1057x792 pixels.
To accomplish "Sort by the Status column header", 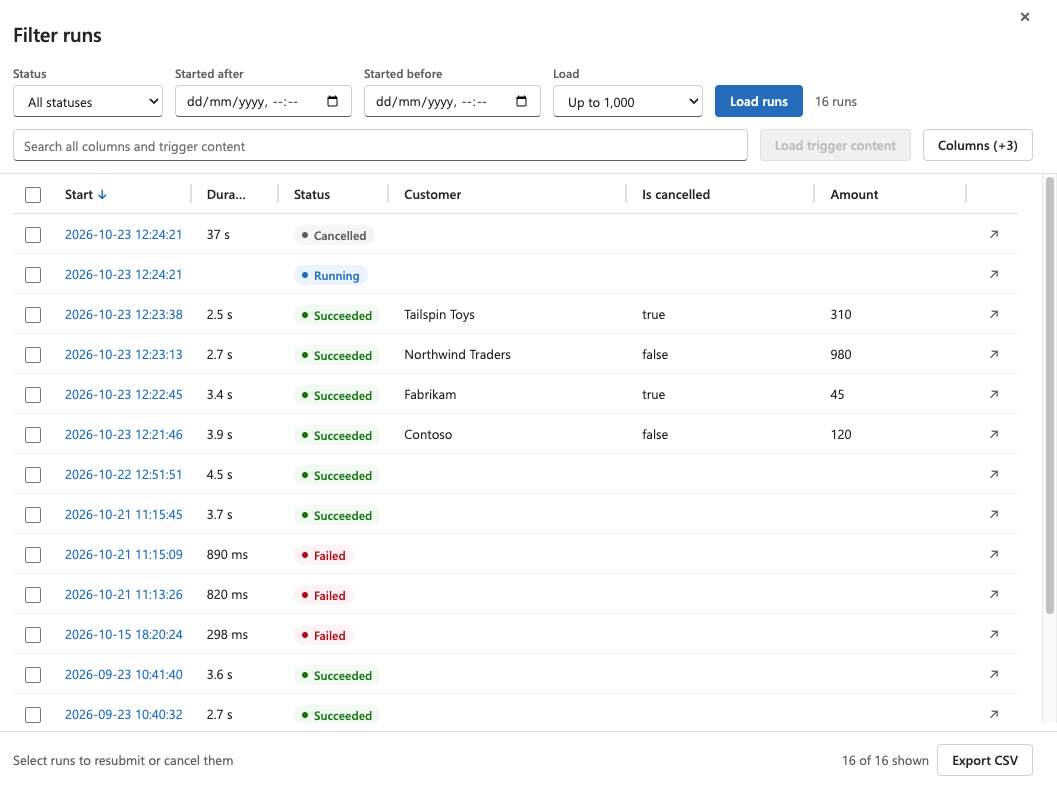I will pyautogui.click(x=312, y=194).
